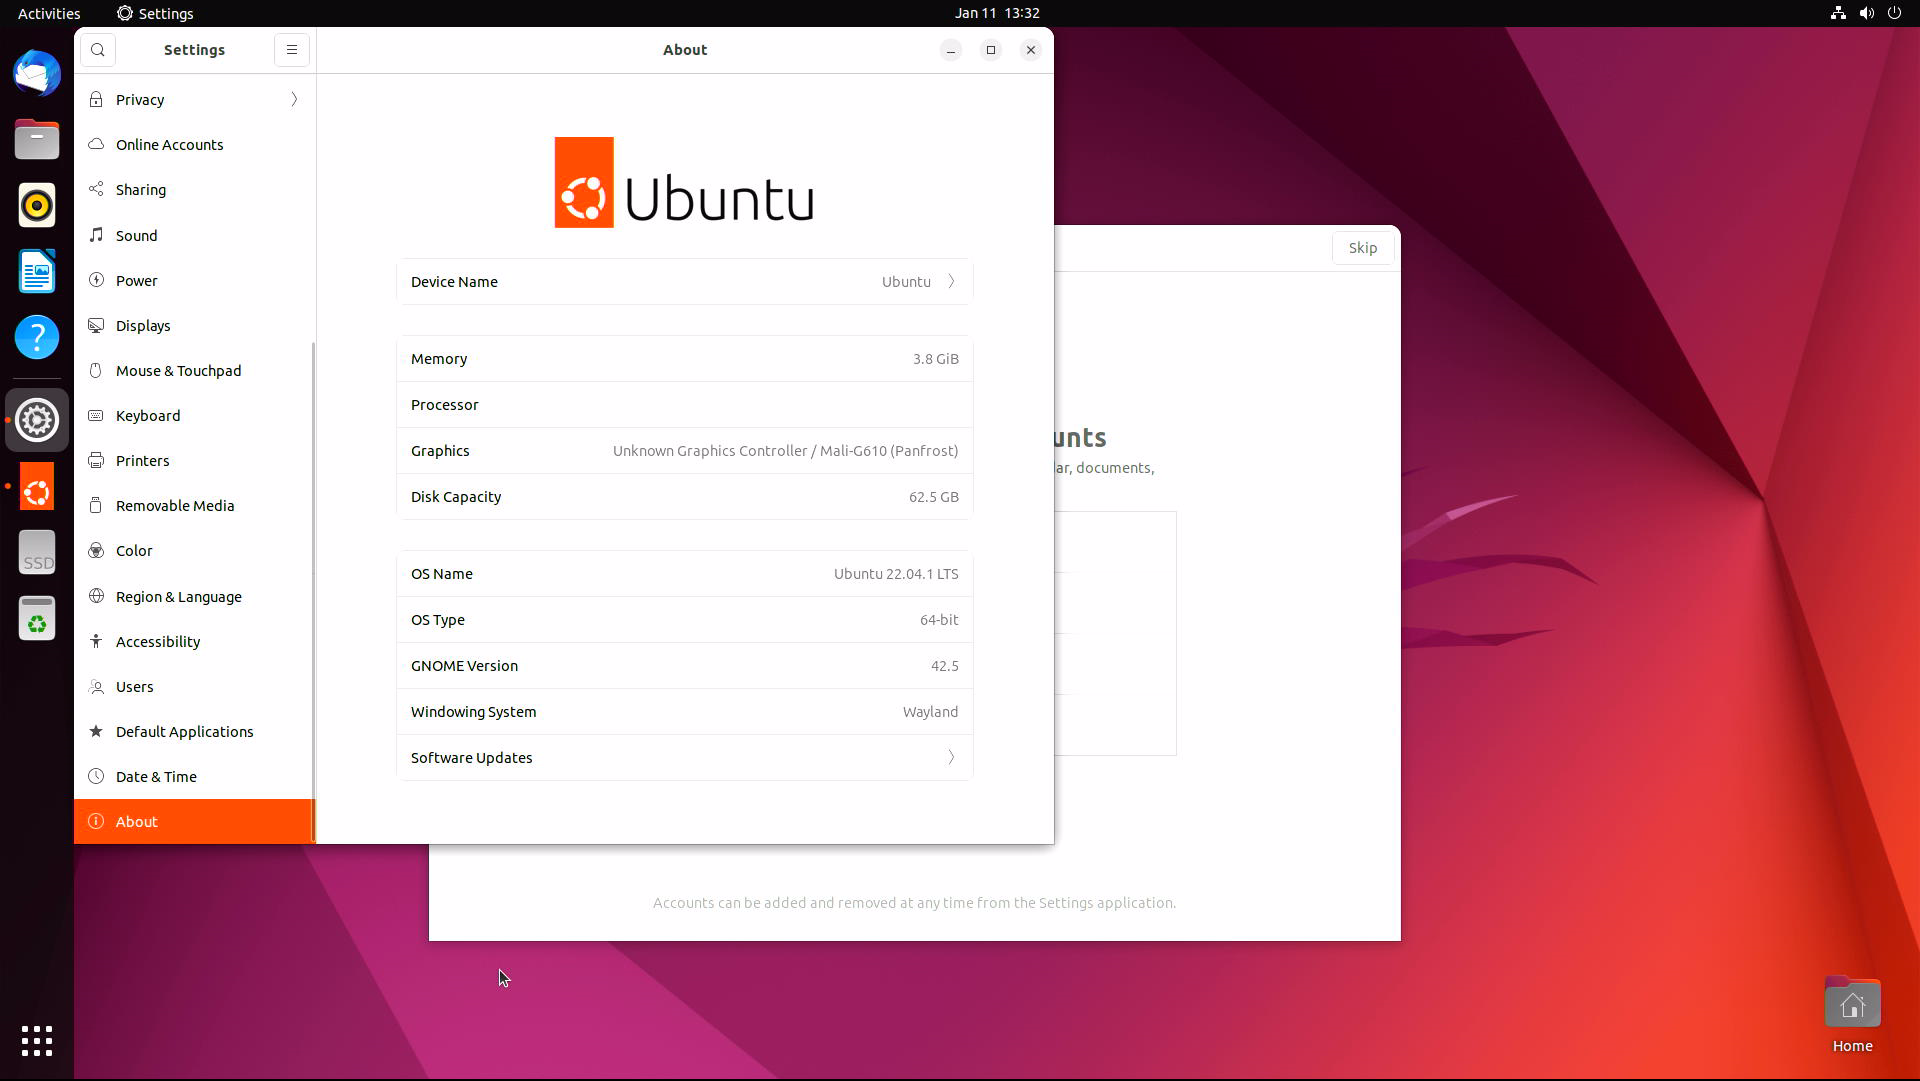This screenshot has height=1081, width=1920.
Task: Click the Power icon in sidebar
Action: [96, 280]
